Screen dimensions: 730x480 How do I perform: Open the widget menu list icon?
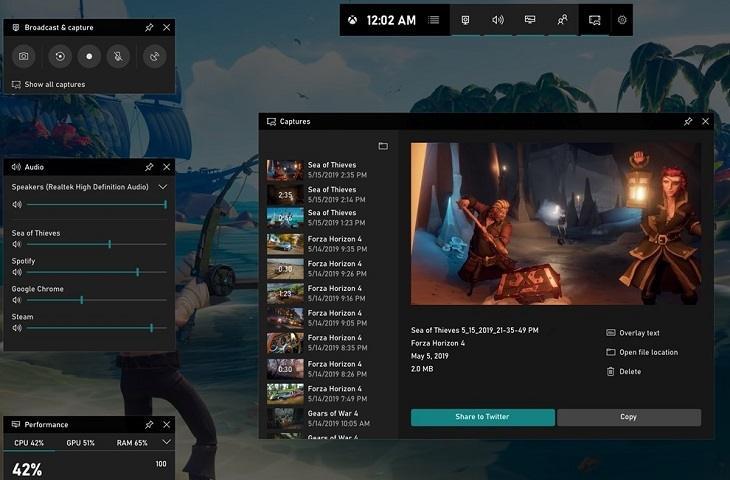point(433,20)
